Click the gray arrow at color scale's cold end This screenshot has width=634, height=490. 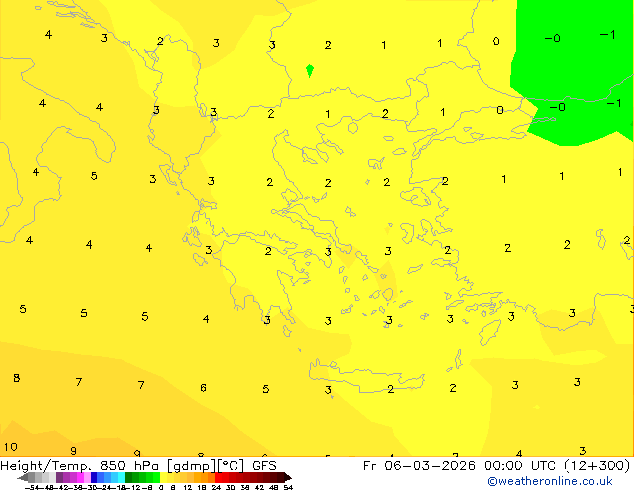coord(23,477)
